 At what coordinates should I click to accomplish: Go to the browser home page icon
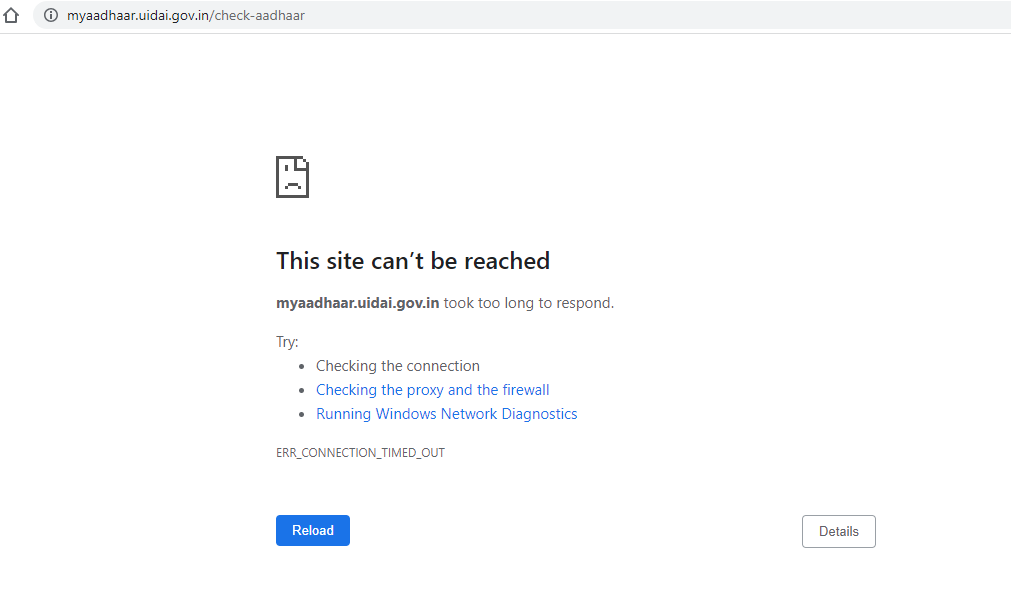11,15
